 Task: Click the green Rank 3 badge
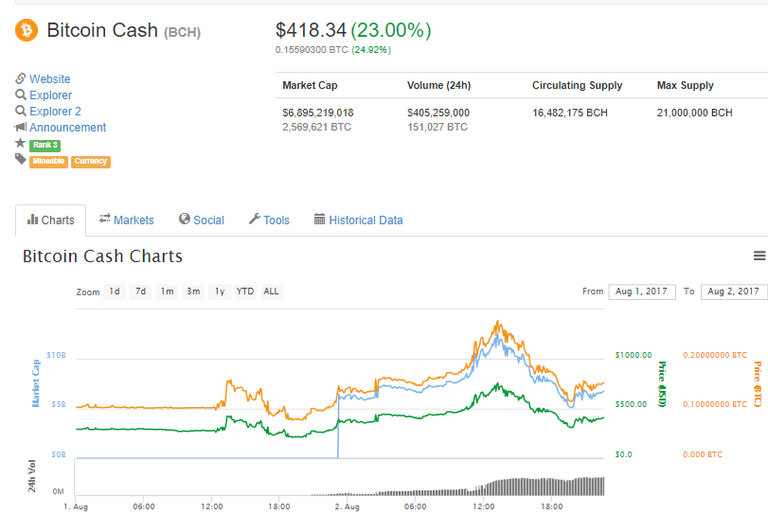click(x=45, y=145)
